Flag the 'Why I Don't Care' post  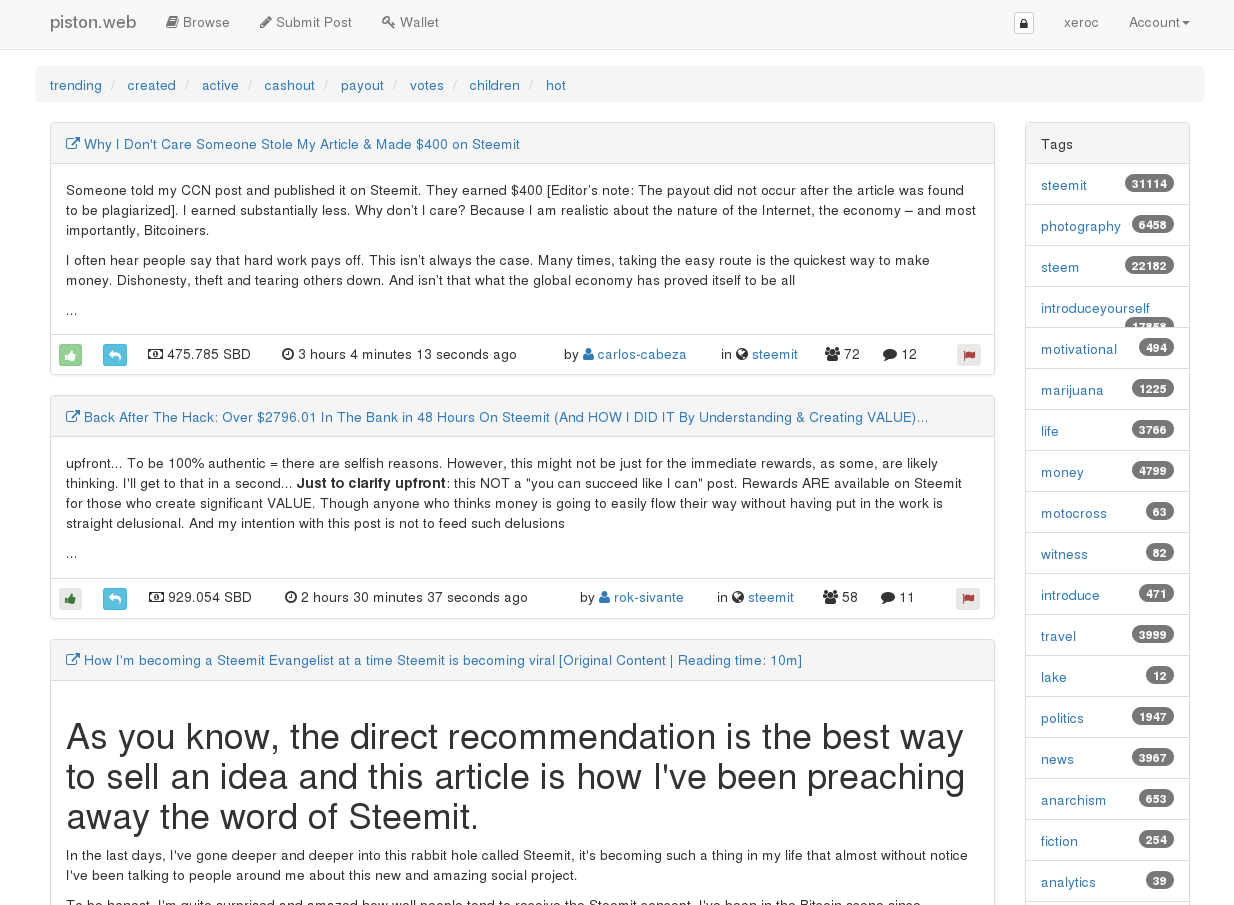click(968, 355)
